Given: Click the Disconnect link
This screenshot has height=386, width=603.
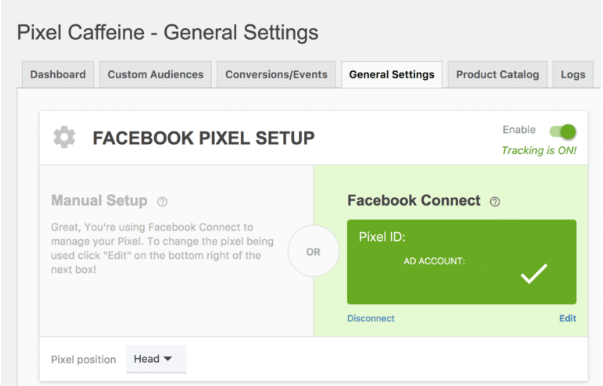Looking at the screenshot, I should click(x=371, y=318).
